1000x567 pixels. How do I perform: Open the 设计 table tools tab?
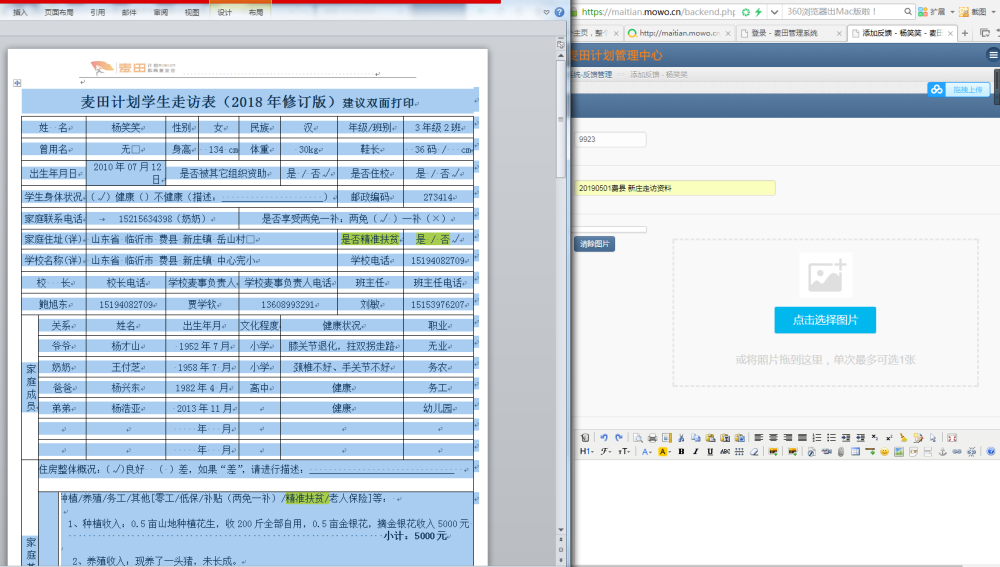224,12
